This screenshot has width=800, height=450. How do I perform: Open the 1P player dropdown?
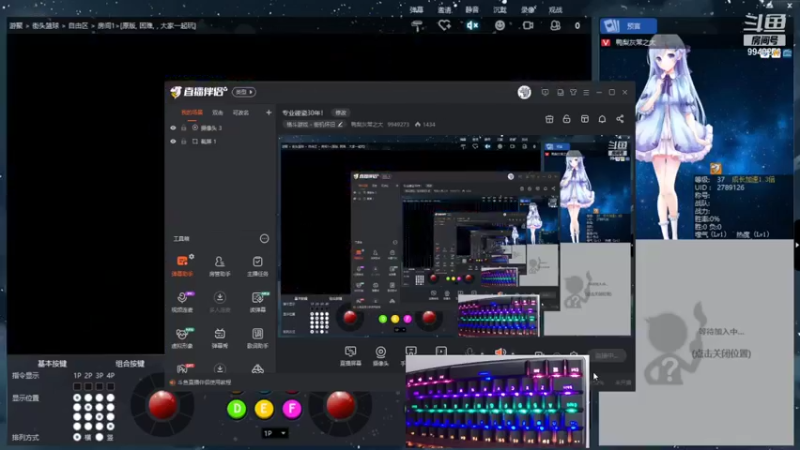[274, 433]
